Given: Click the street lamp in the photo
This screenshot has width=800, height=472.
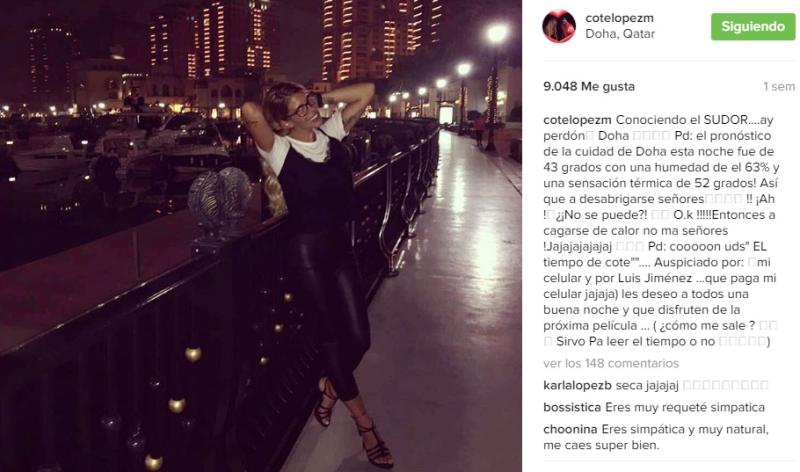Looking at the screenshot, I should pos(495,87).
